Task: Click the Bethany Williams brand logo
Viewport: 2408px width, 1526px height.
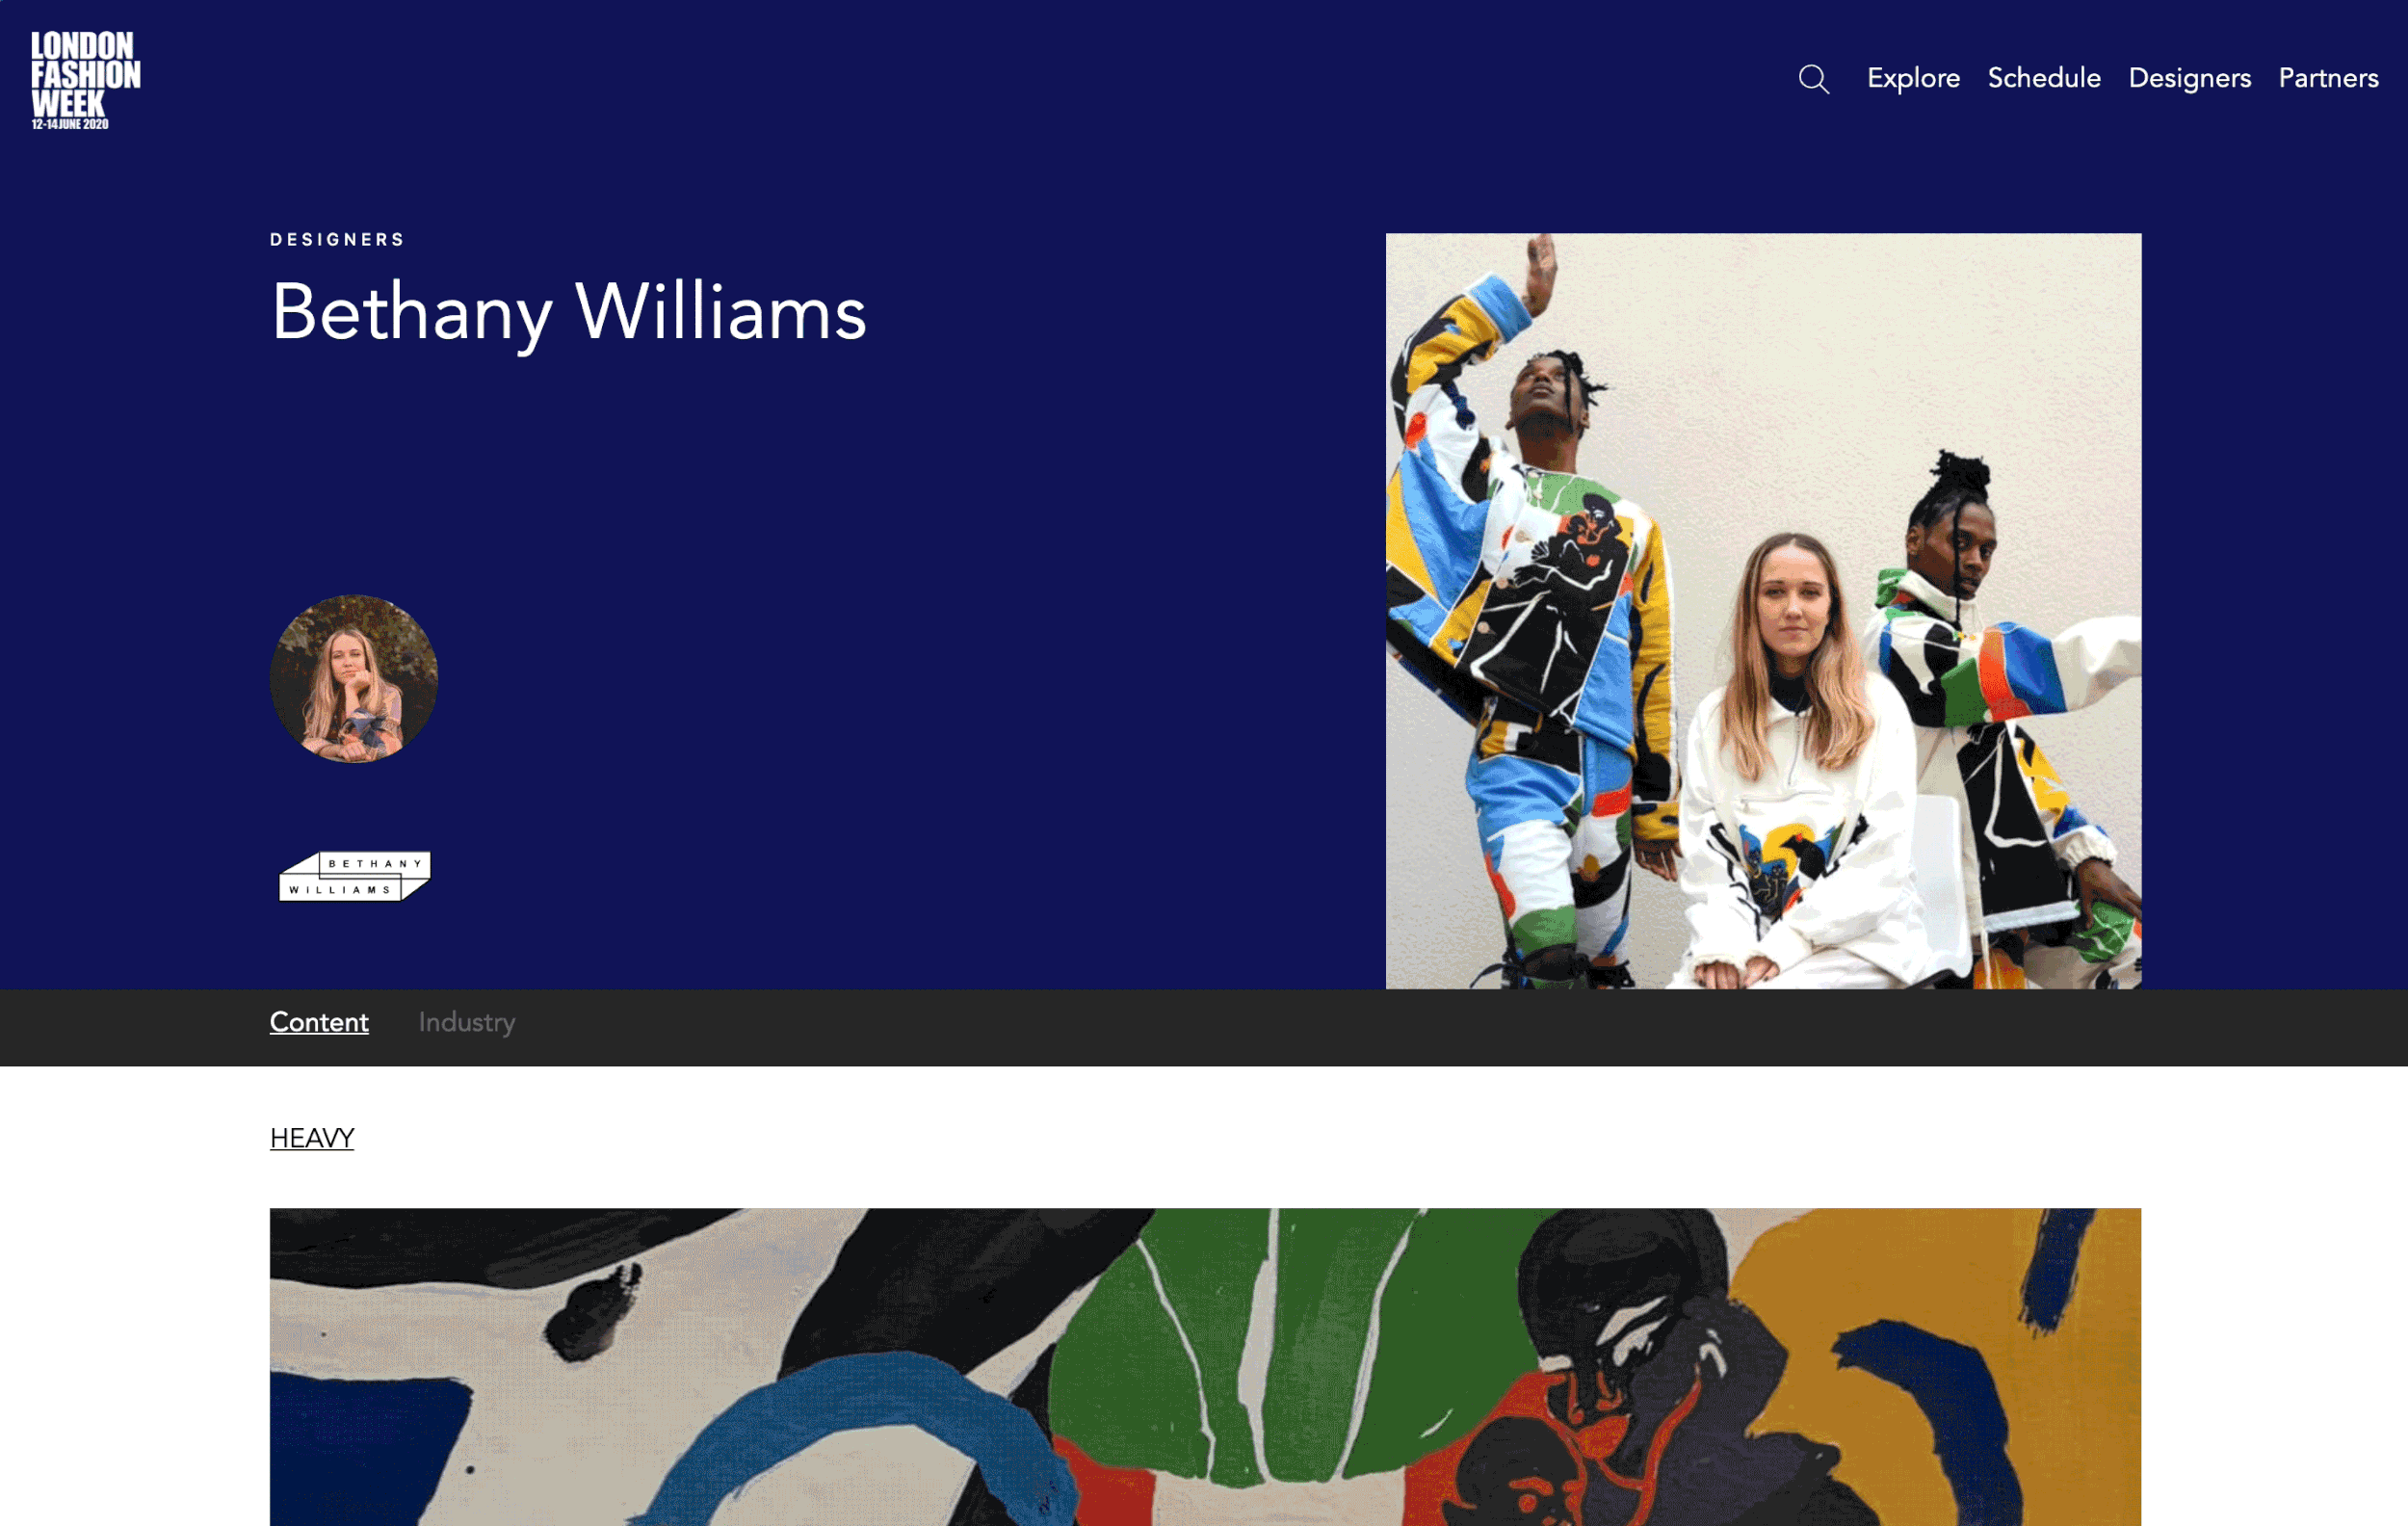Action: pyautogui.click(x=354, y=876)
